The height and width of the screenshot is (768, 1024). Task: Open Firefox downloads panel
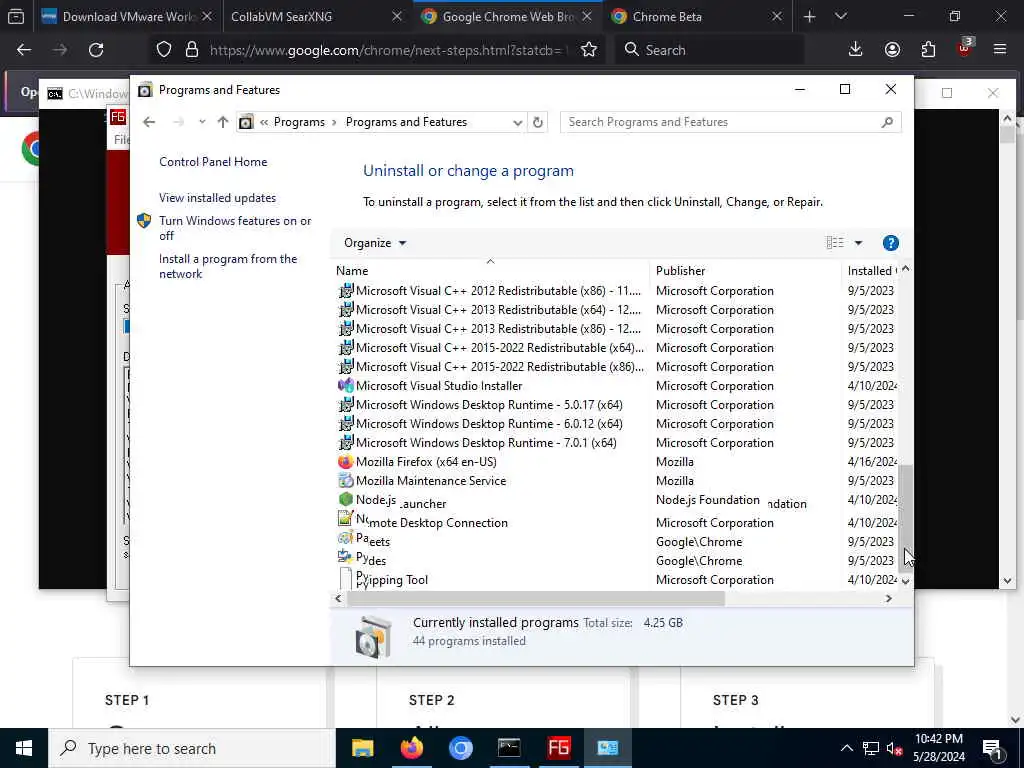coord(856,50)
